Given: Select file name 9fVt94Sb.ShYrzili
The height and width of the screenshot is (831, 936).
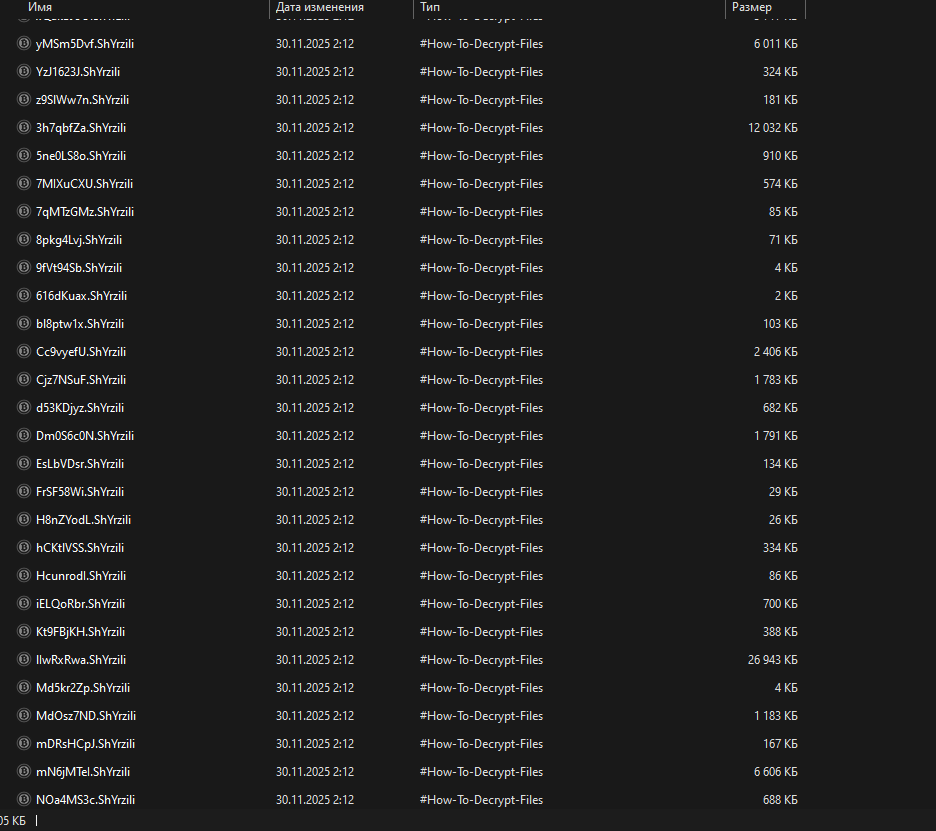Looking at the screenshot, I should (x=79, y=268).
